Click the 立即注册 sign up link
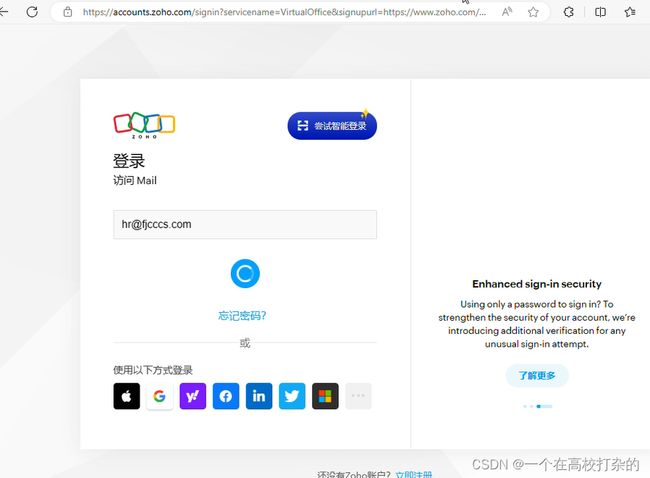Viewport: 650px width, 478px height. (x=414, y=474)
